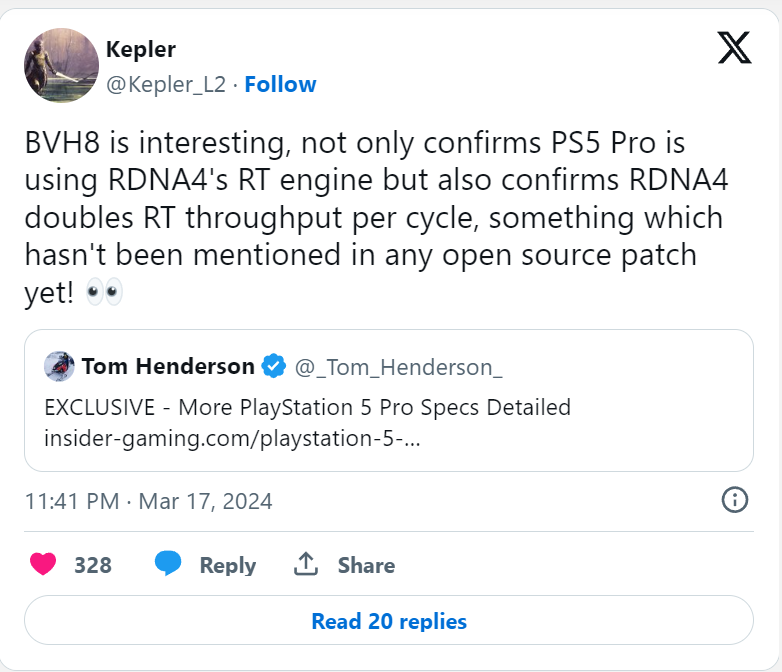The height and width of the screenshot is (672, 782).
Task: Click the X logo icon
Action: 734,48
